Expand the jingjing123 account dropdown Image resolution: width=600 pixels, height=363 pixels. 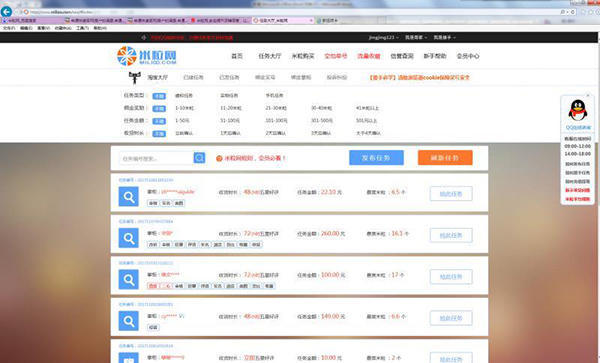384,37
